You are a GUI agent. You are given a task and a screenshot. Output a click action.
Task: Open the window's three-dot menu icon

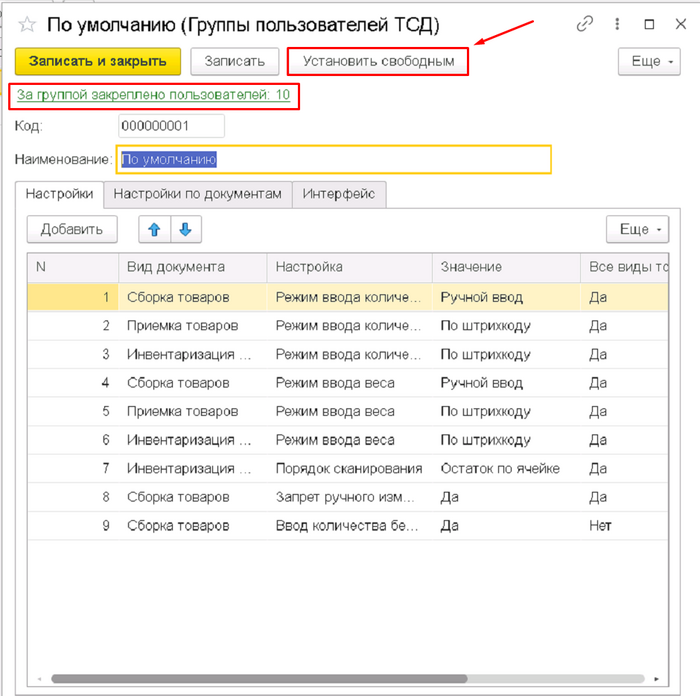click(618, 24)
